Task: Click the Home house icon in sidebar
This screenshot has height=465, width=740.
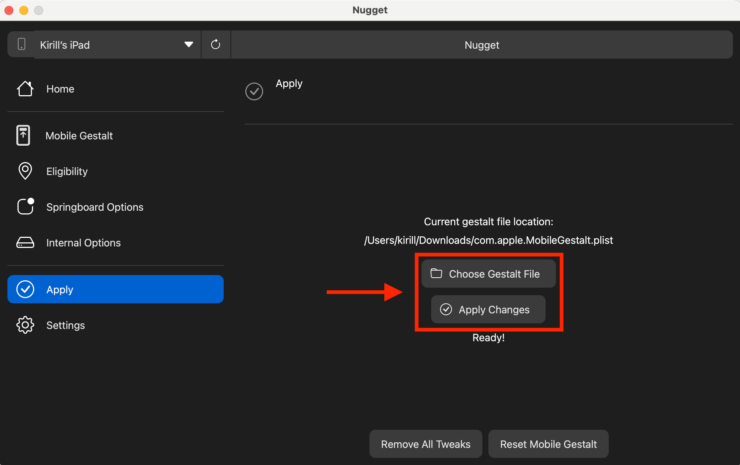Action: coord(26,89)
